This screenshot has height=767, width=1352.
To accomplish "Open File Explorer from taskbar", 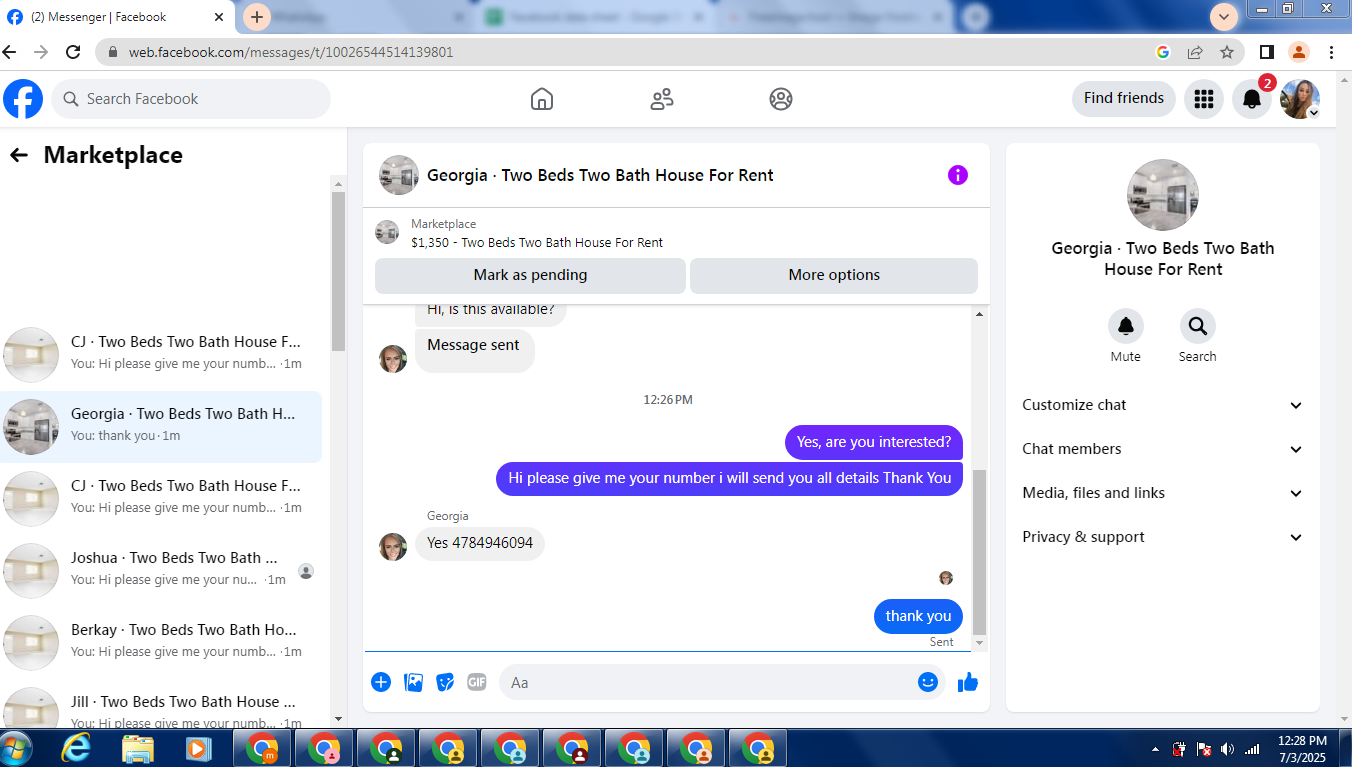I will (138, 748).
